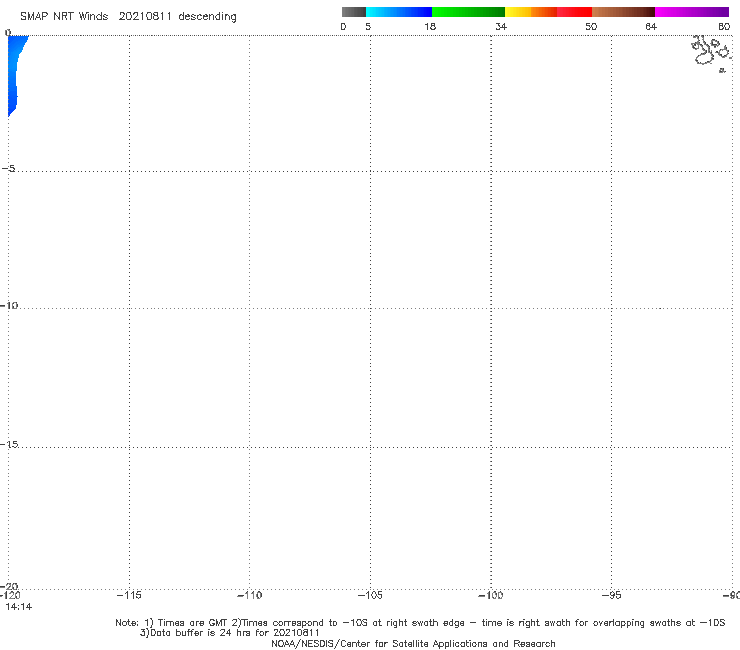Viewport: 740px width, 650px height.
Task: Click the longitude label '-95'
Action: click(612, 595)
